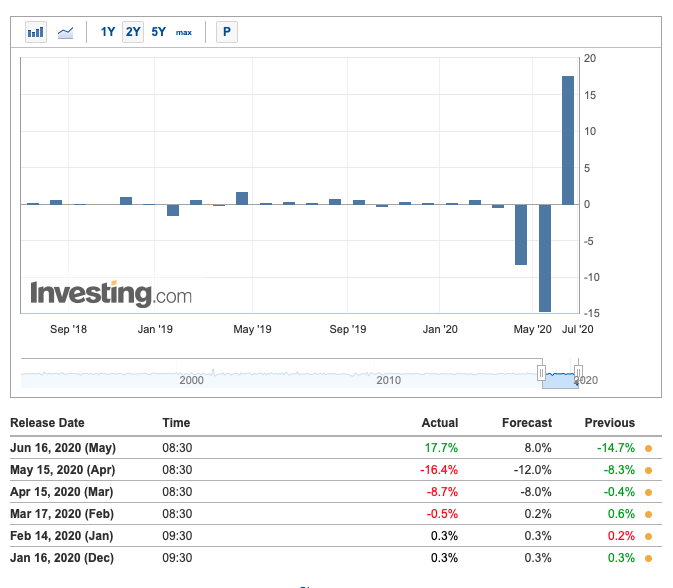The image size is (673, 588).
Task: Click the 2000 area in the navigator timeline
Action: [x=191, y=379]
